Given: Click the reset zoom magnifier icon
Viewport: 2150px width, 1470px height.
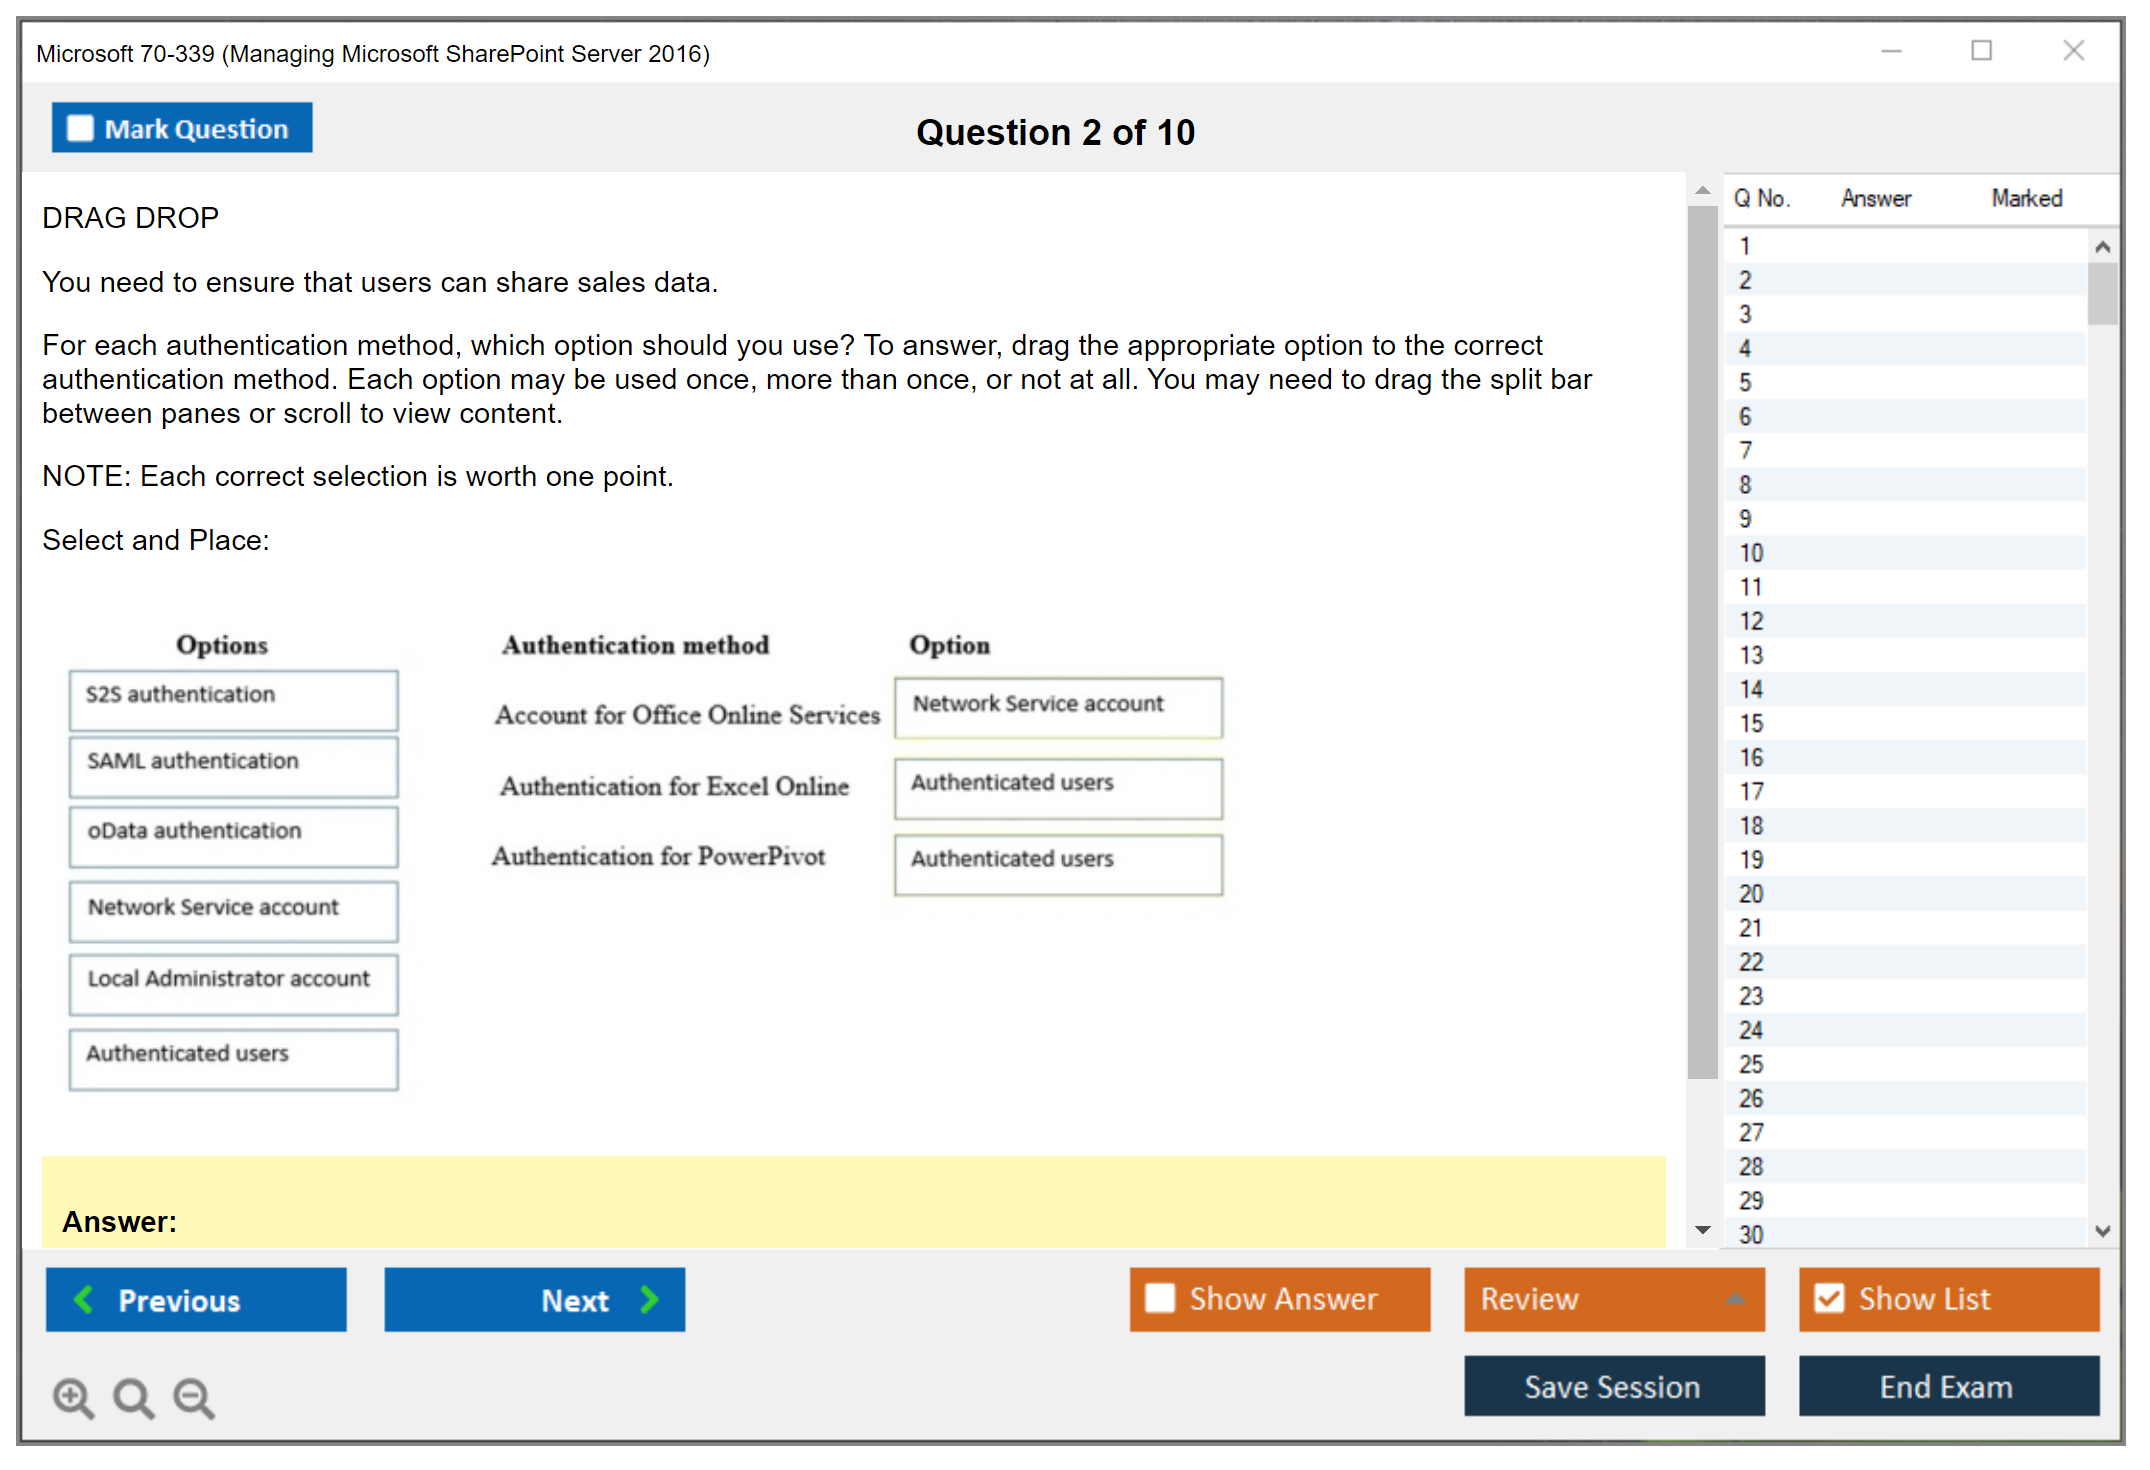Looking at the screenshot, I should click(x=133, y=1398).
